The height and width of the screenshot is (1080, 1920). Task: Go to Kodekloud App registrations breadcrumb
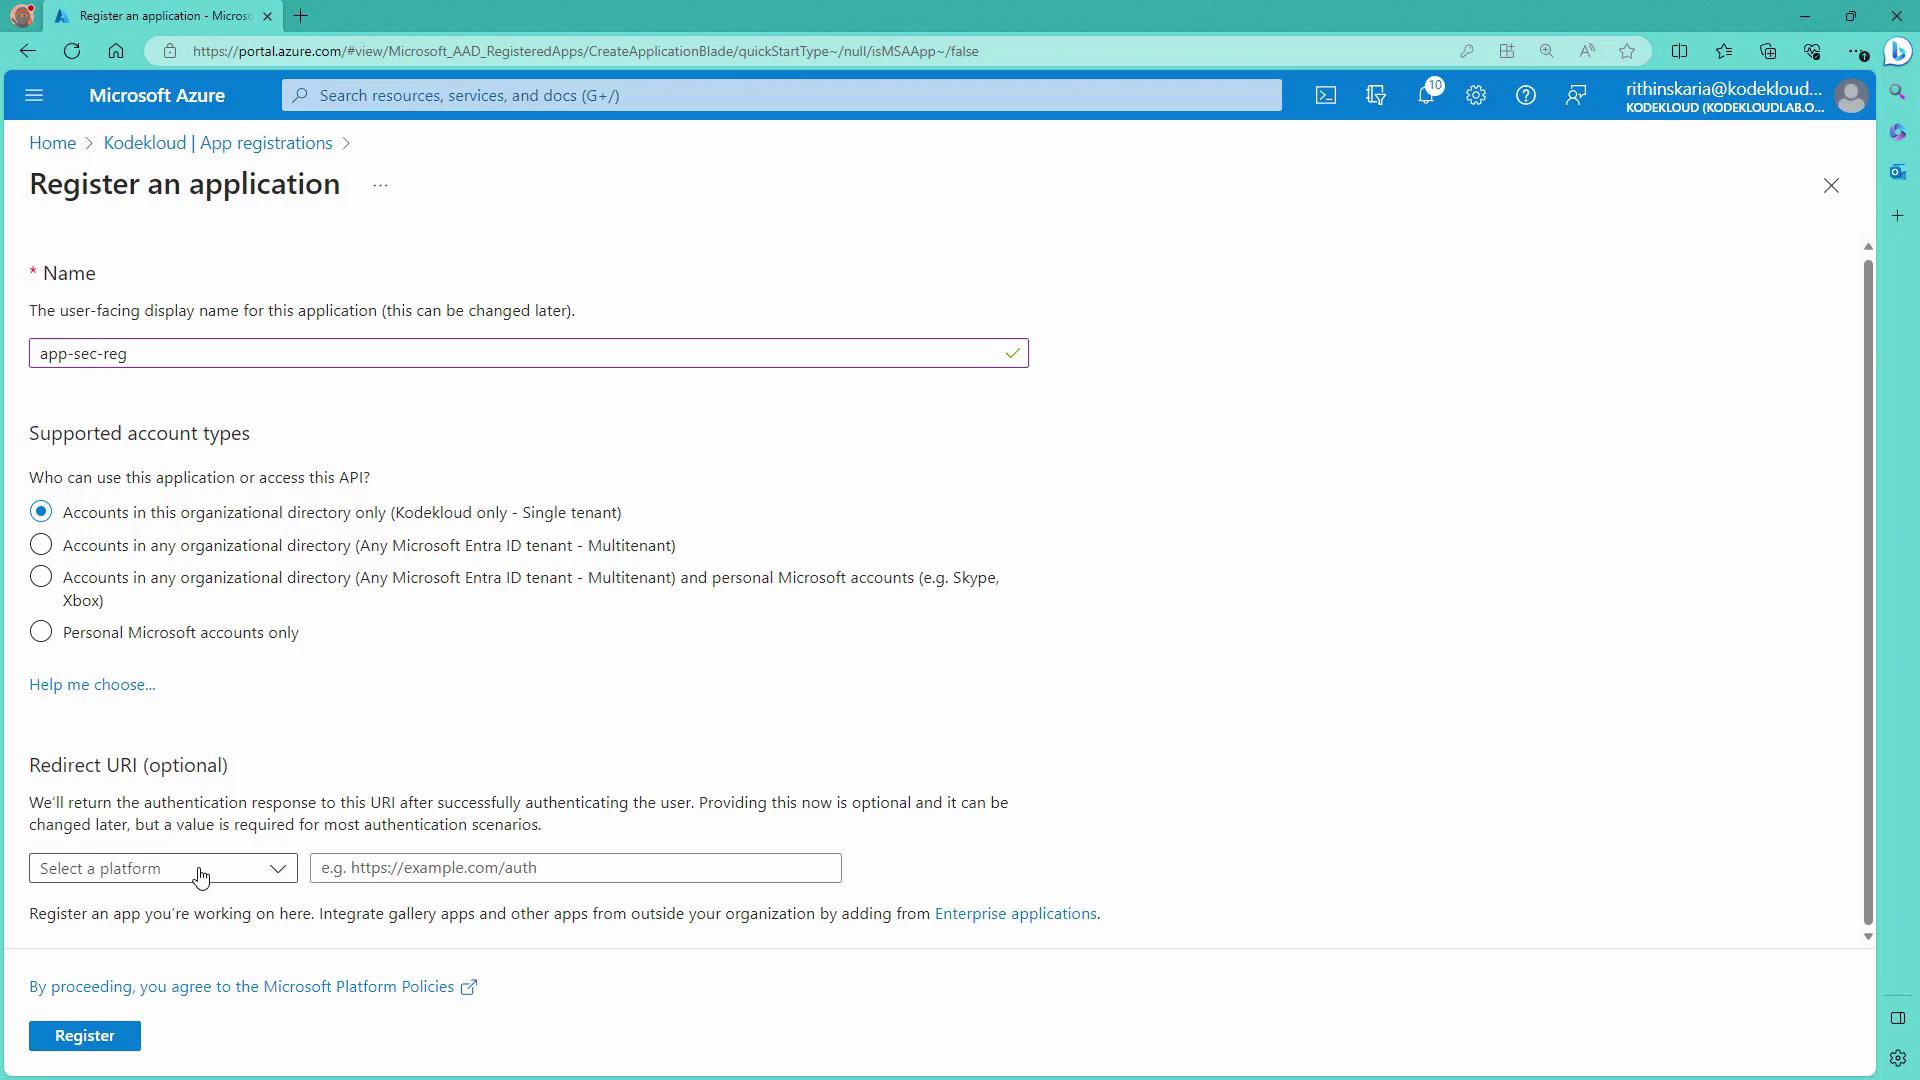click(x=218, y=143)
